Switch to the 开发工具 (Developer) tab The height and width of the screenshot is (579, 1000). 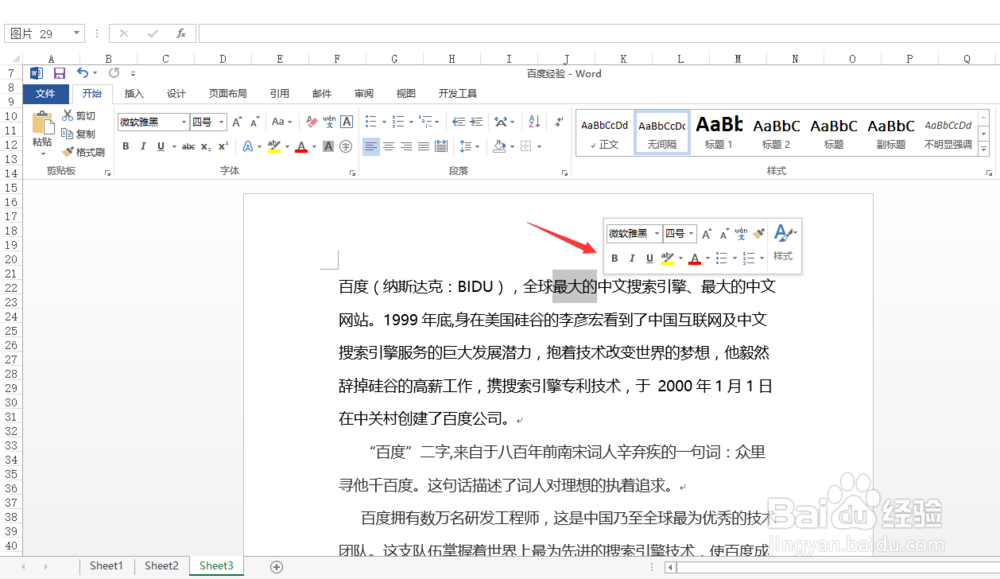click(457, 94)
